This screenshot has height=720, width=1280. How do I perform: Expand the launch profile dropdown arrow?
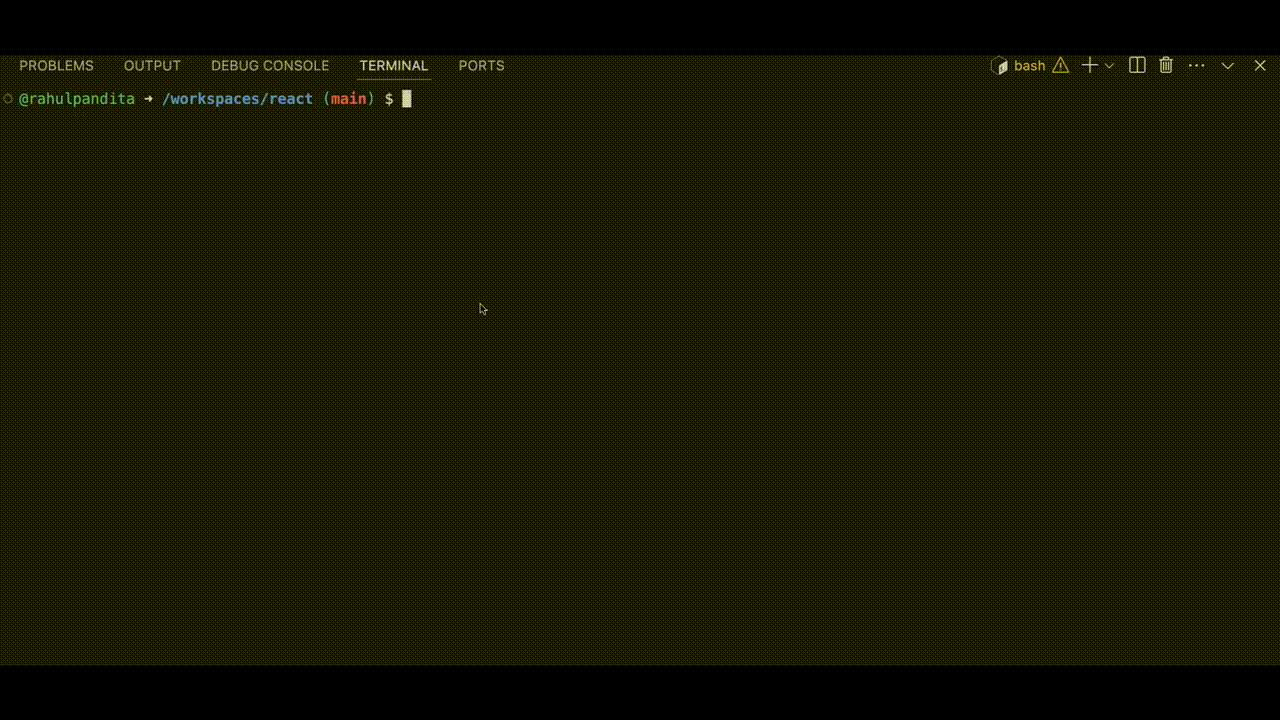[x=1109, y=66]
